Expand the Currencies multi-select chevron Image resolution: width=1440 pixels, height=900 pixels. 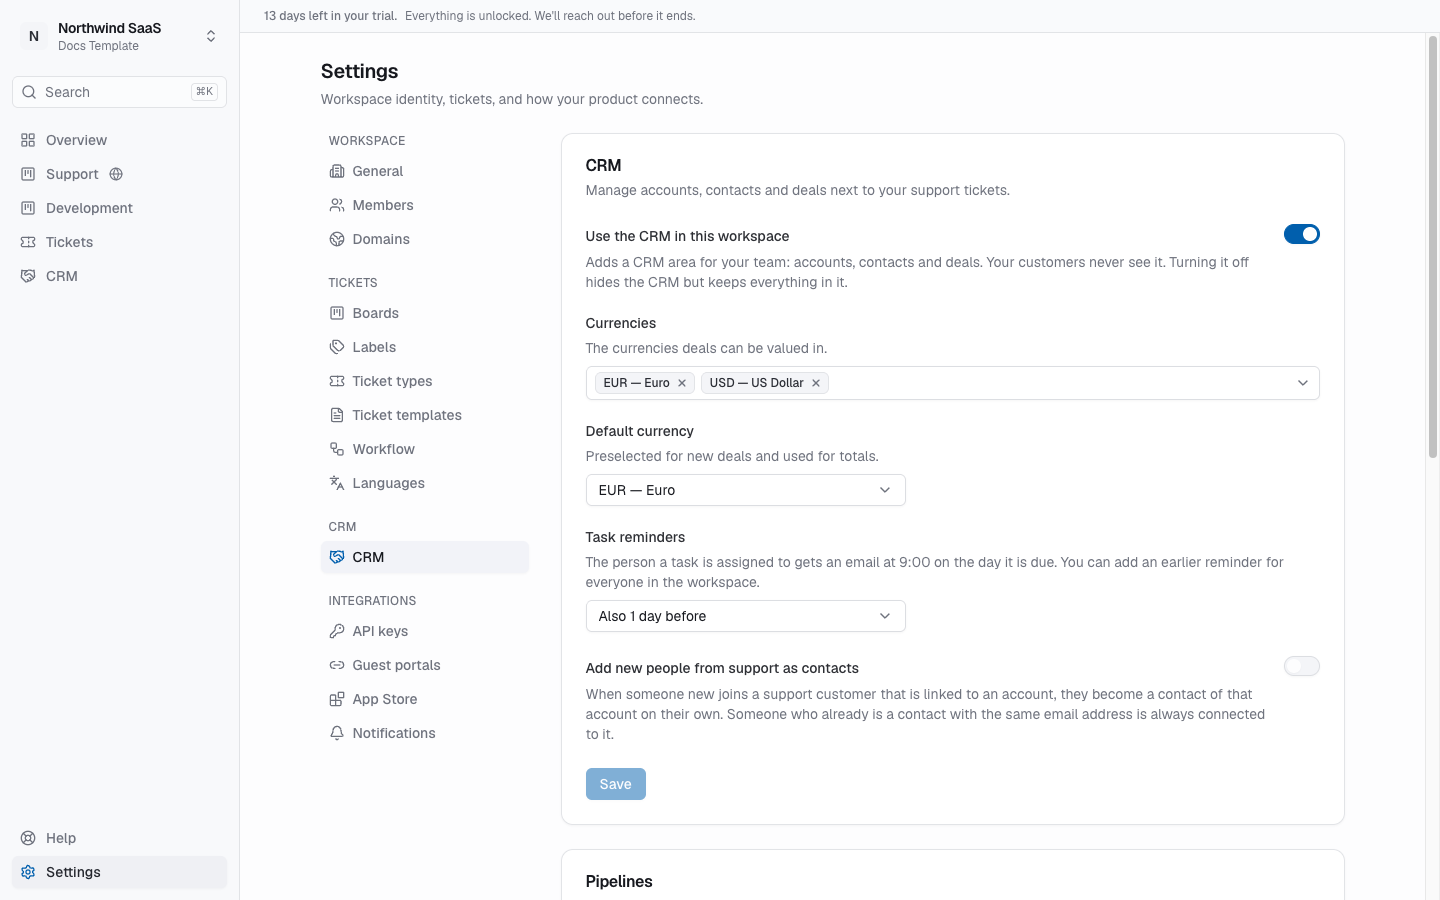1303,383
